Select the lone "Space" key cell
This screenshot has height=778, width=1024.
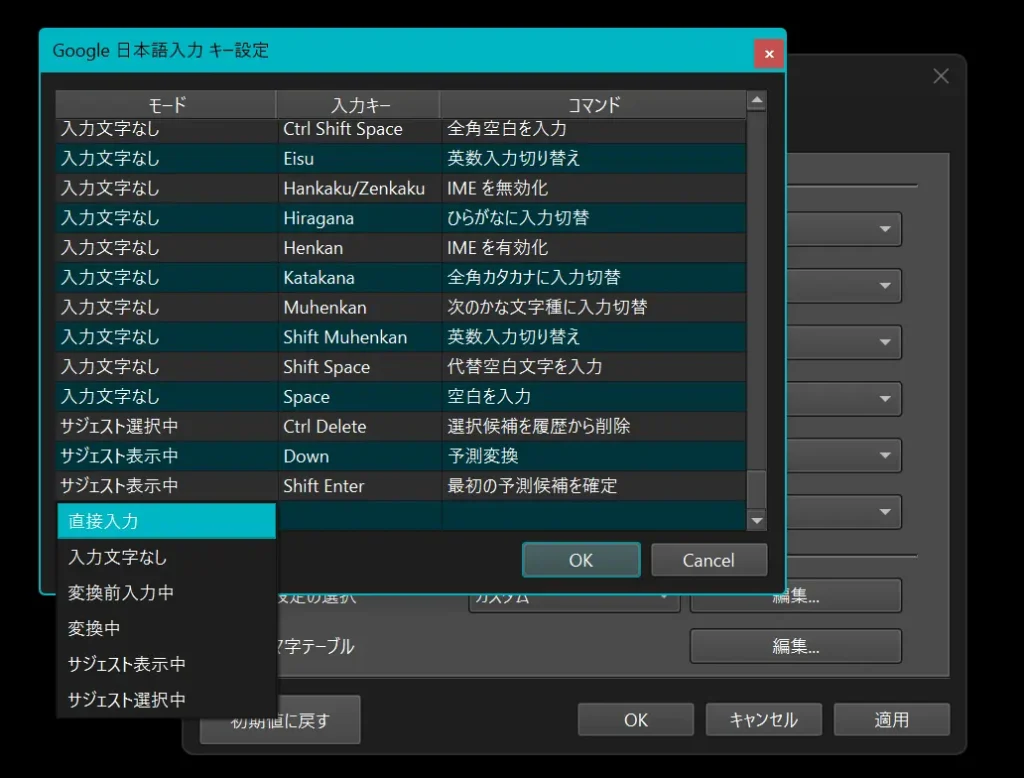click(x=359, y=397)
